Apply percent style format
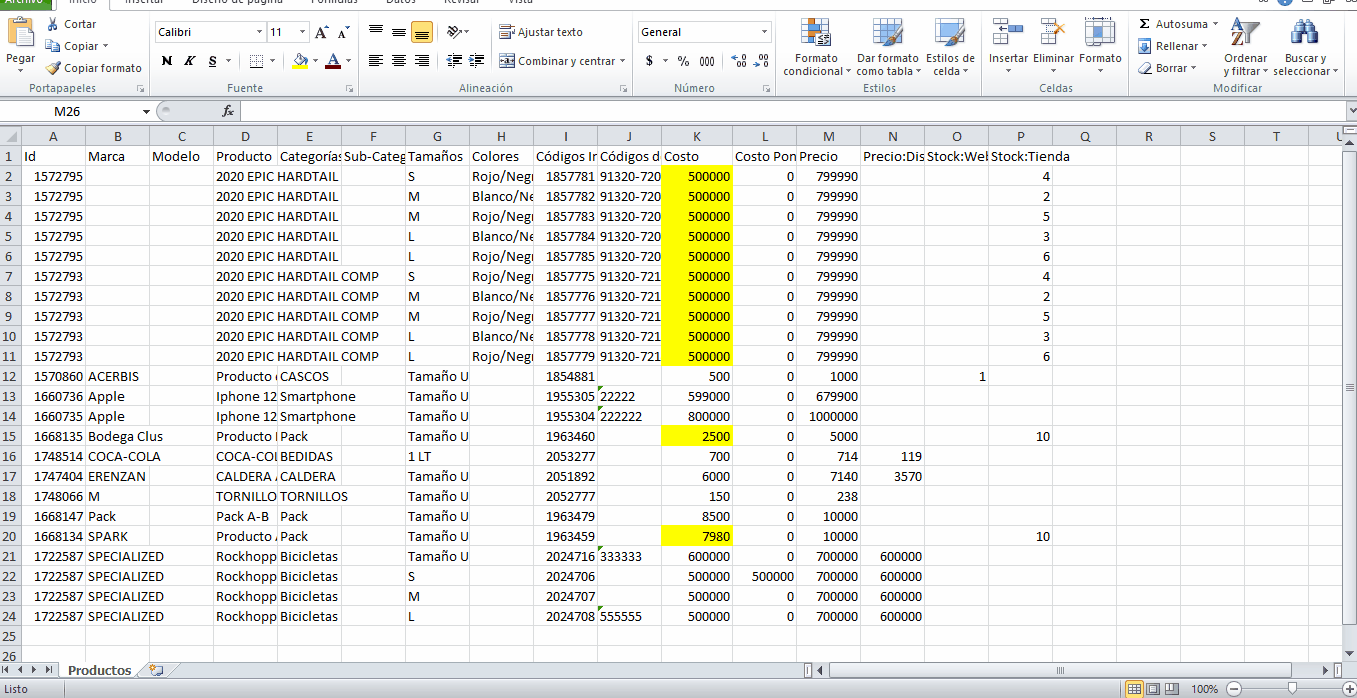The height and width of the screenshot is (698, 1357). pos(683,61)
